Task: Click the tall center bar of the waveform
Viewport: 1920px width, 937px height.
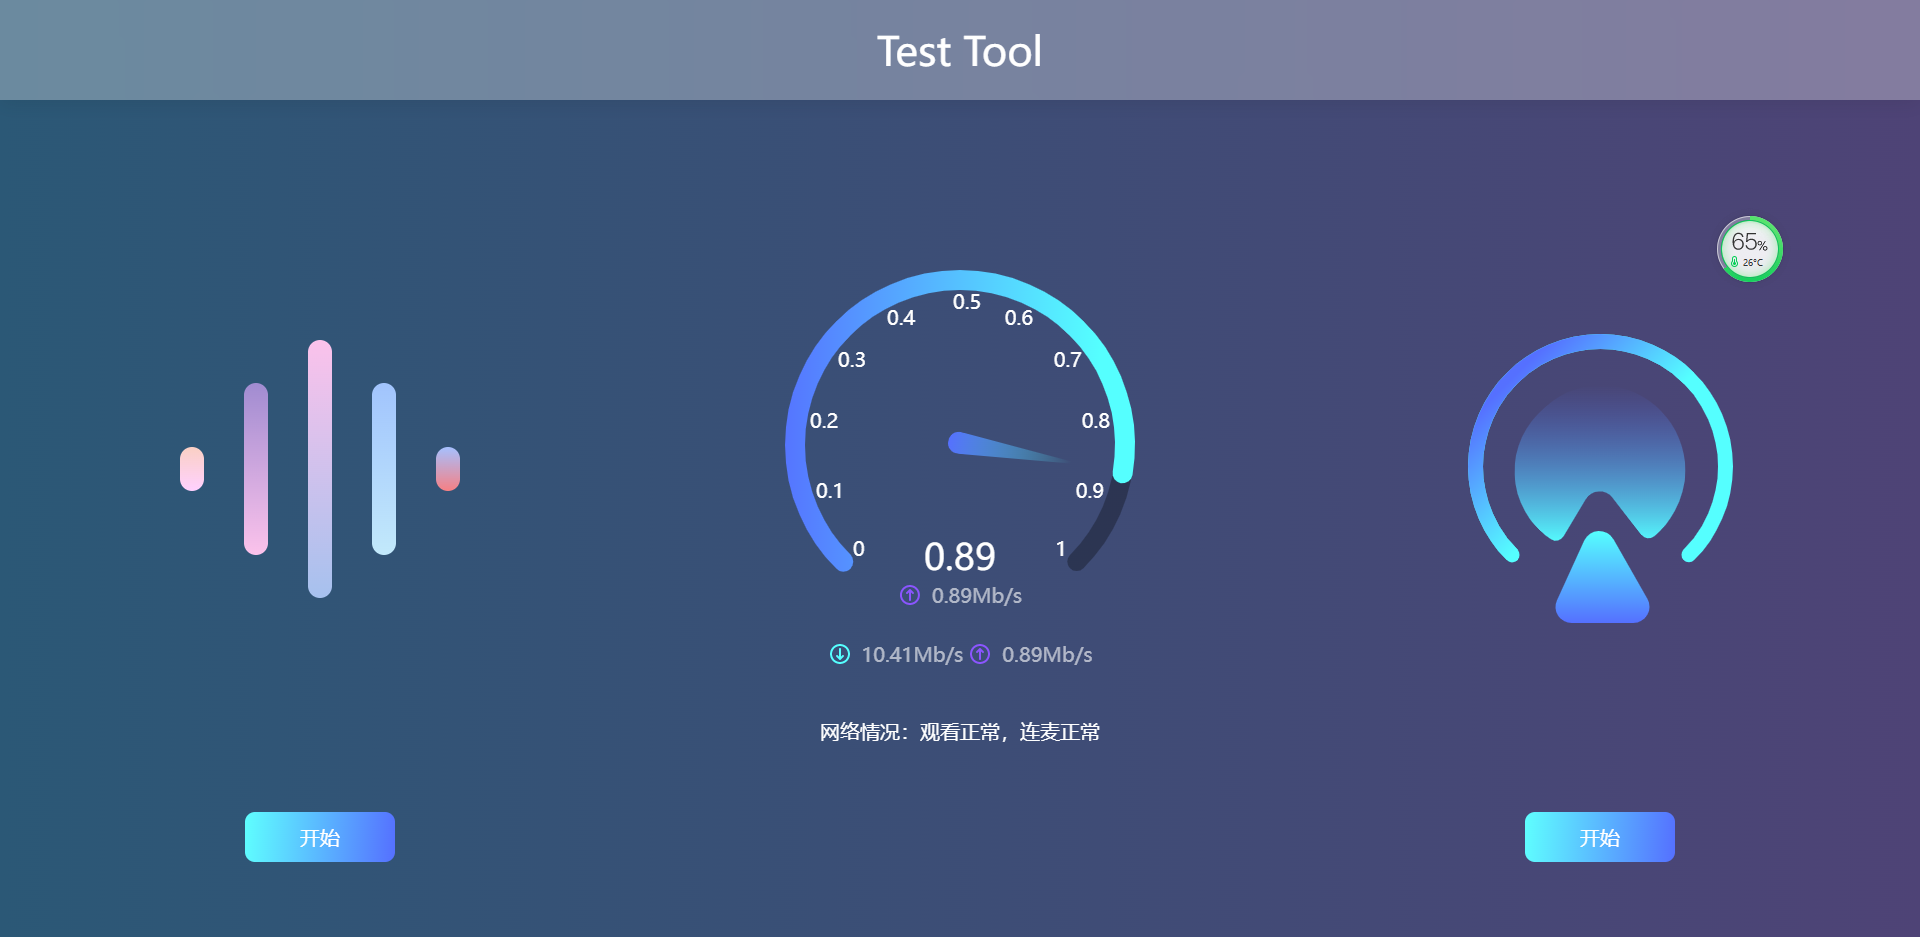Action: 320,468
